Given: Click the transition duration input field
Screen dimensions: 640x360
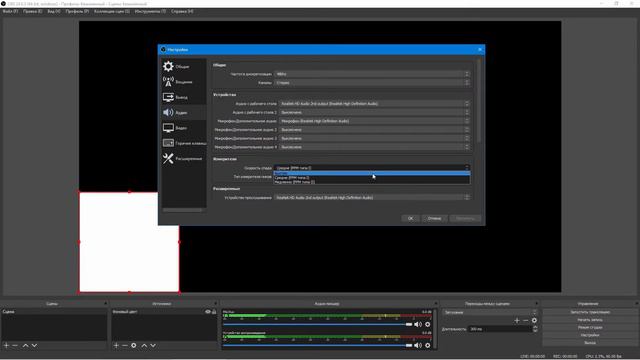Looking at the screenshot, I should [x=500, y=329].
